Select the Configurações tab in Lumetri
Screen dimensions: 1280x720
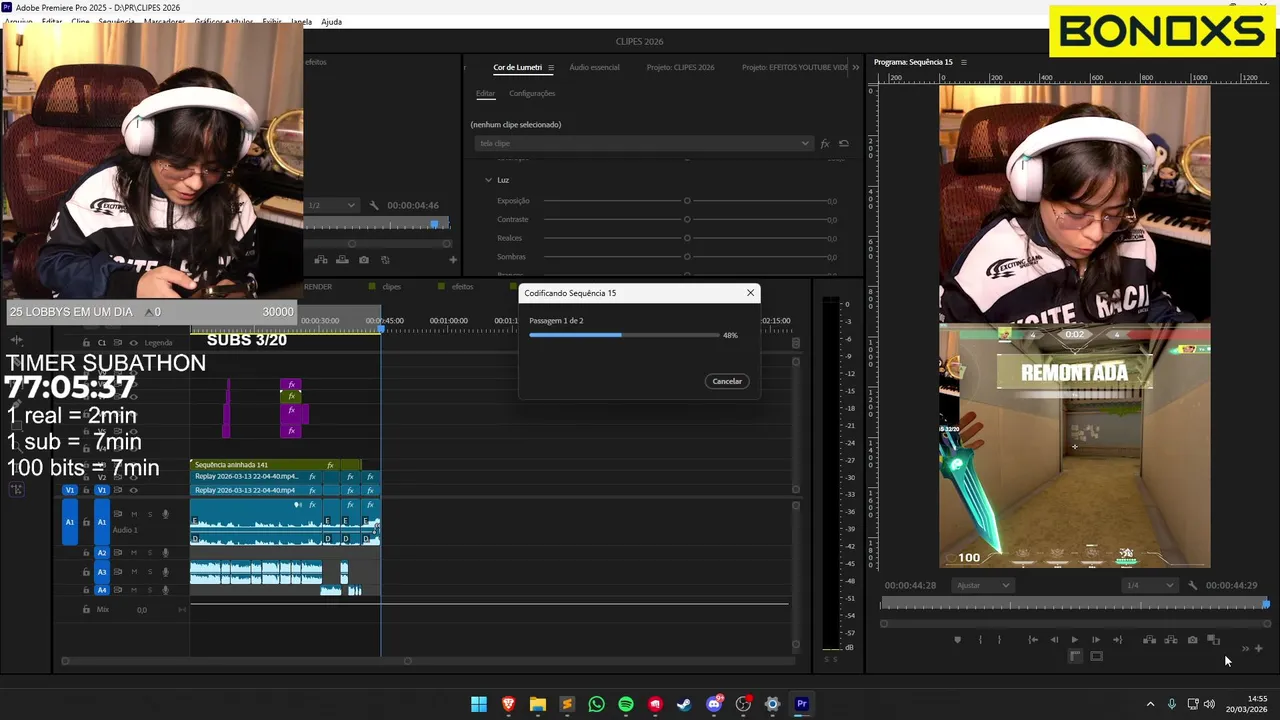pos(532,93)
